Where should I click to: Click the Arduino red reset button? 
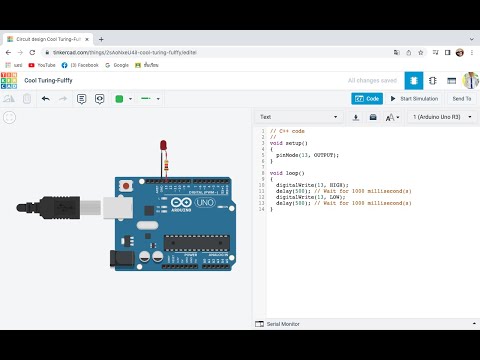pyautogui.click(x=126, y=186)
